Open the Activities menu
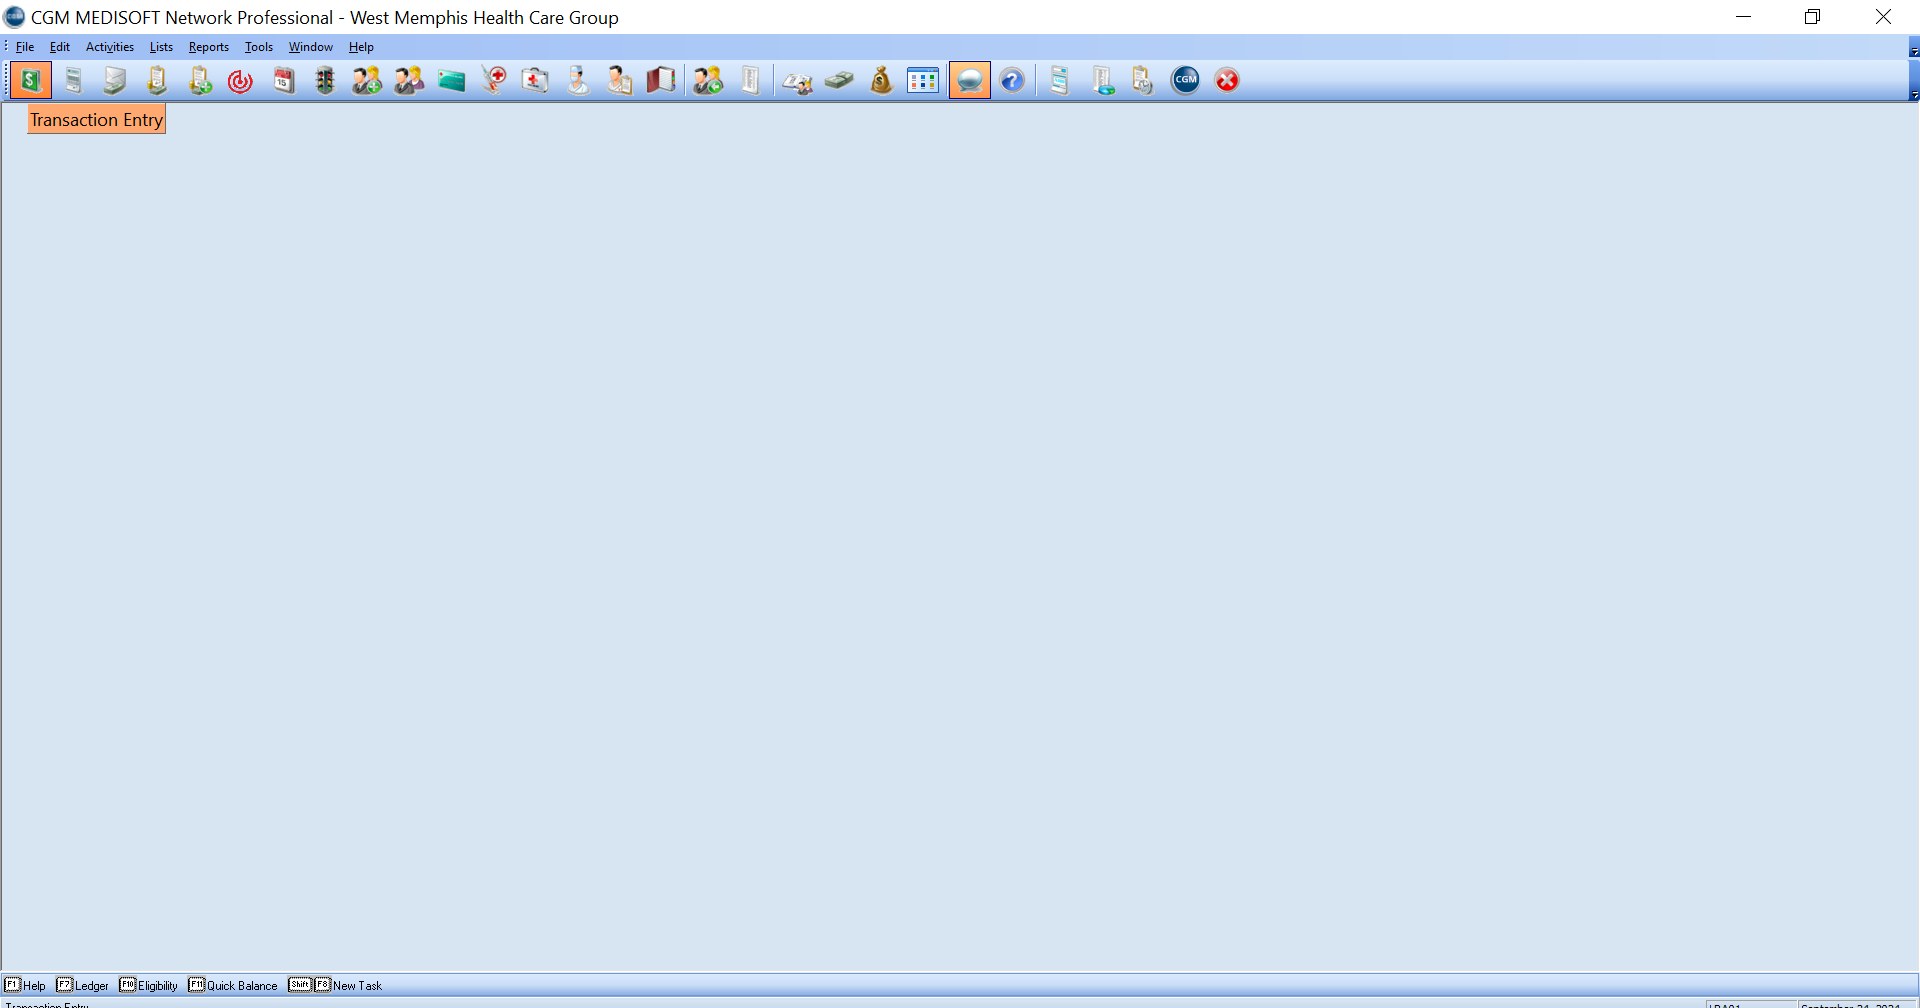The image size is (1920, 1008). pyautogui.click(x=110, y=47)
